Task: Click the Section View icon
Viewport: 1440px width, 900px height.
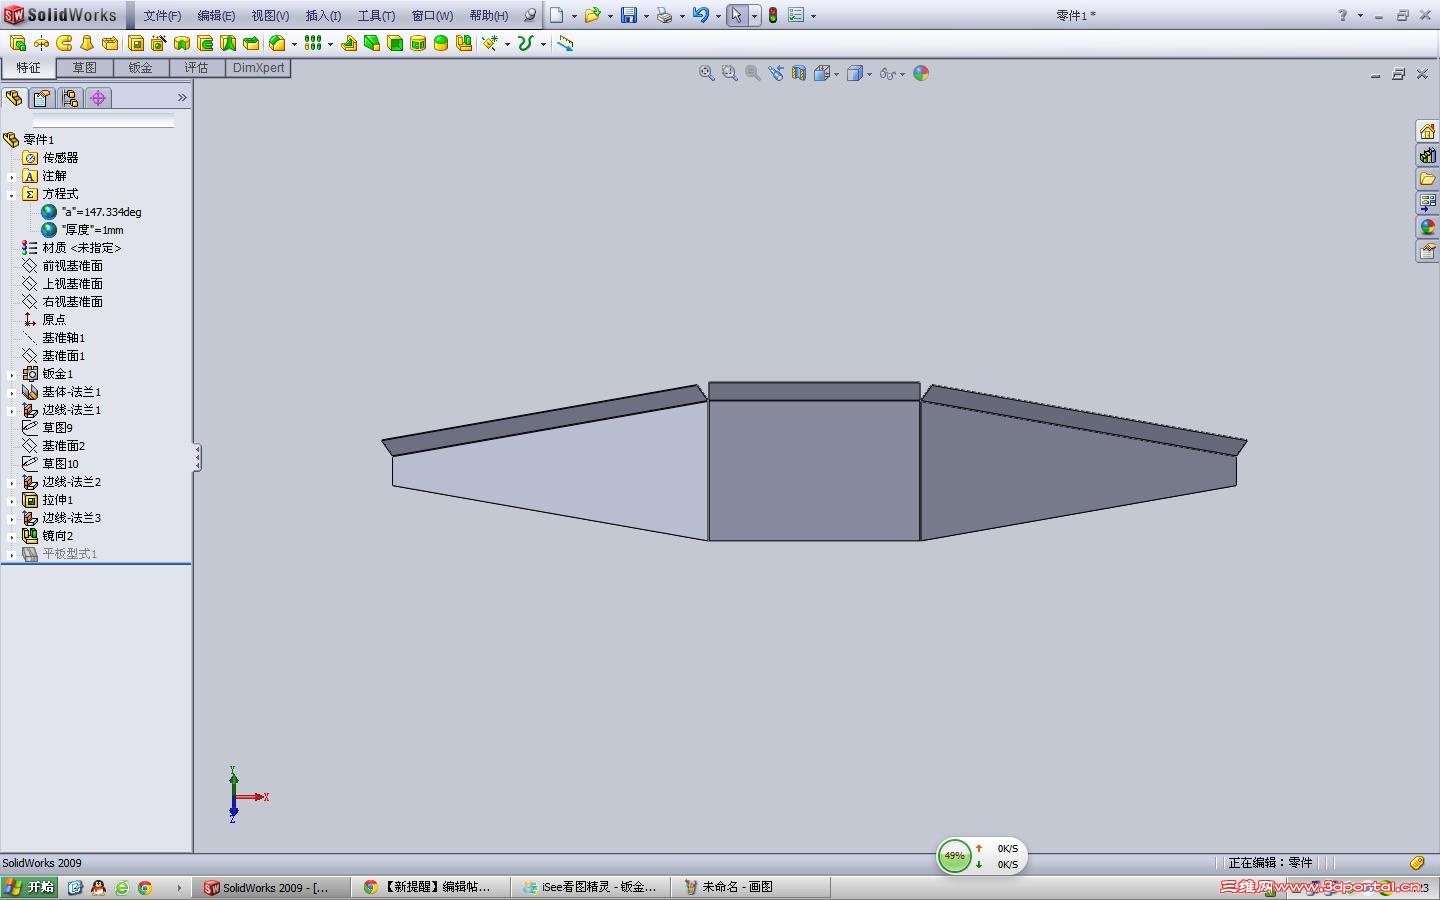Action: (799, 73)
